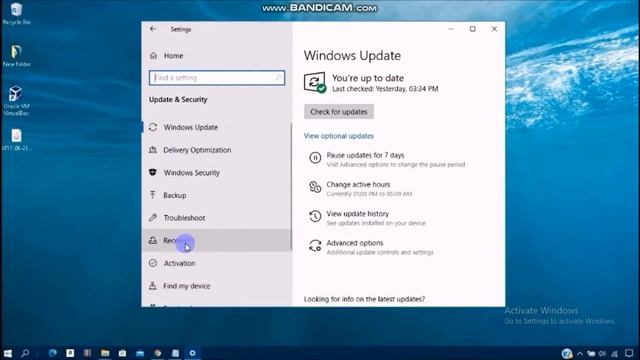The height and width of the screenshot is (360, 640).
Task: Click the magnifier icon in the search box
Action: [278, 78]
